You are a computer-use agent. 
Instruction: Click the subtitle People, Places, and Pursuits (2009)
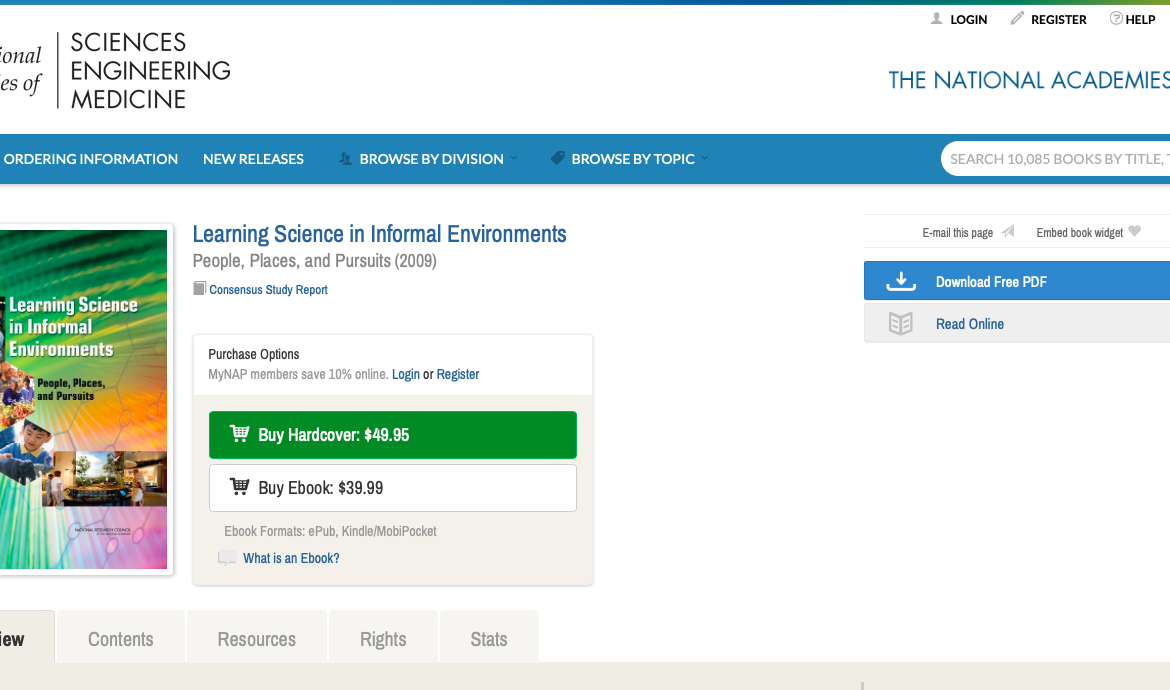point(314,261)
